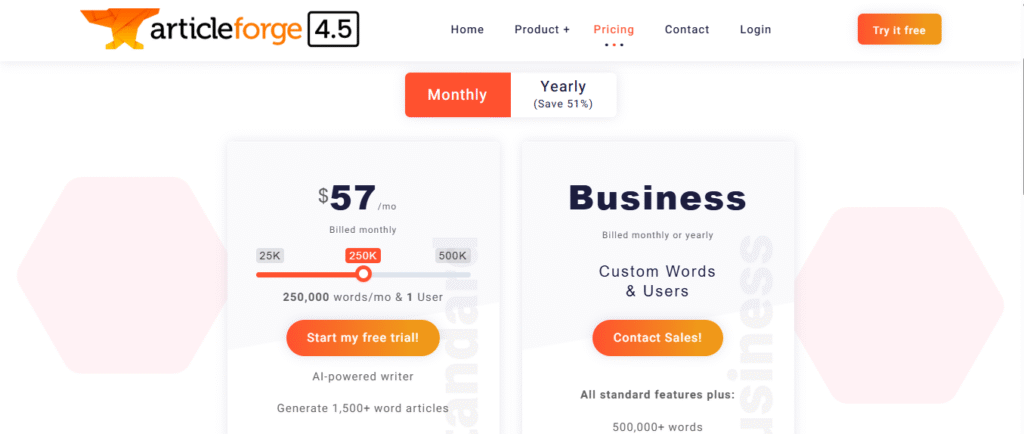Click the articleforge wordmark text
The image size is (1024, 434).
225,31
